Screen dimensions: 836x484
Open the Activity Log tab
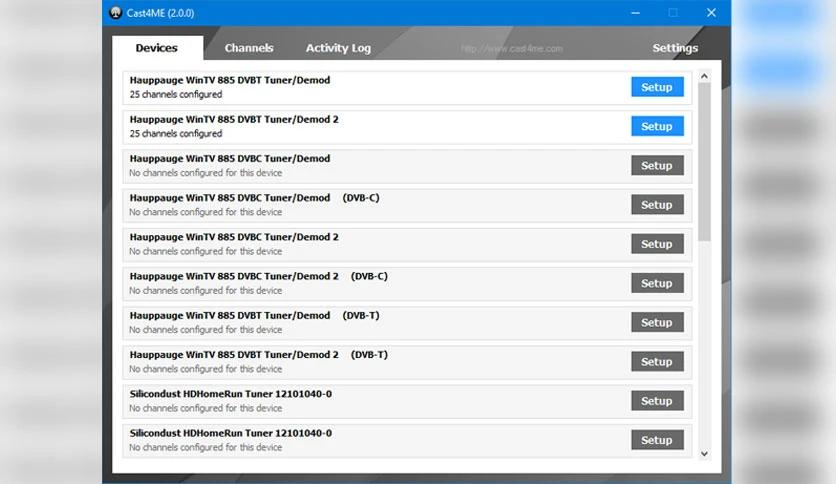point(338,48)
